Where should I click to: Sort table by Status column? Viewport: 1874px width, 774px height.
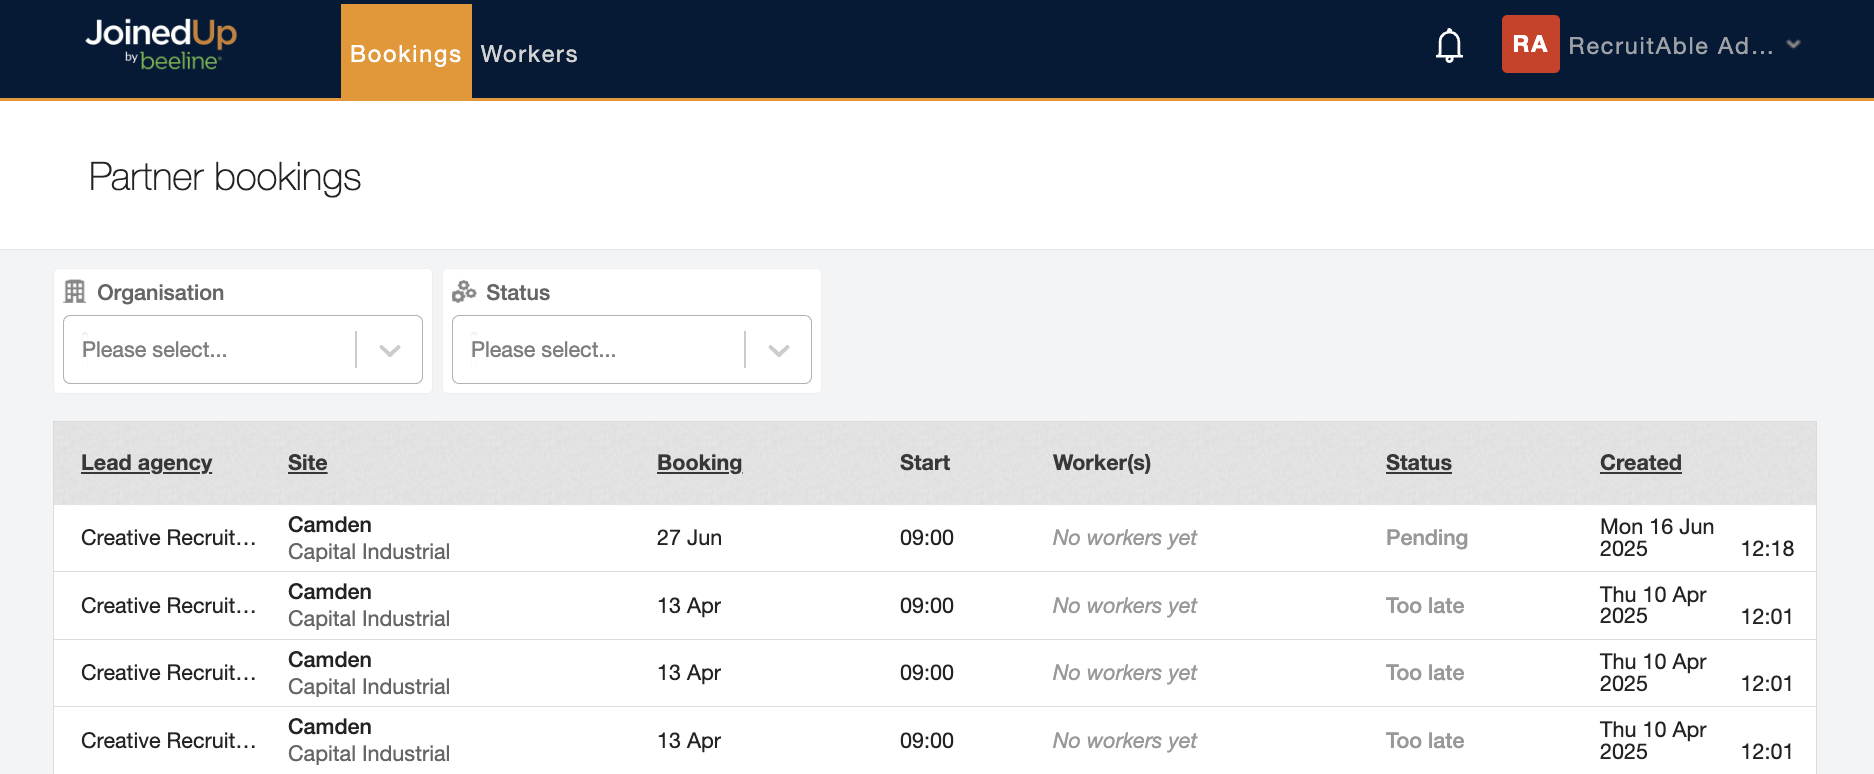pyautogui.click(x=1418, y=463)
